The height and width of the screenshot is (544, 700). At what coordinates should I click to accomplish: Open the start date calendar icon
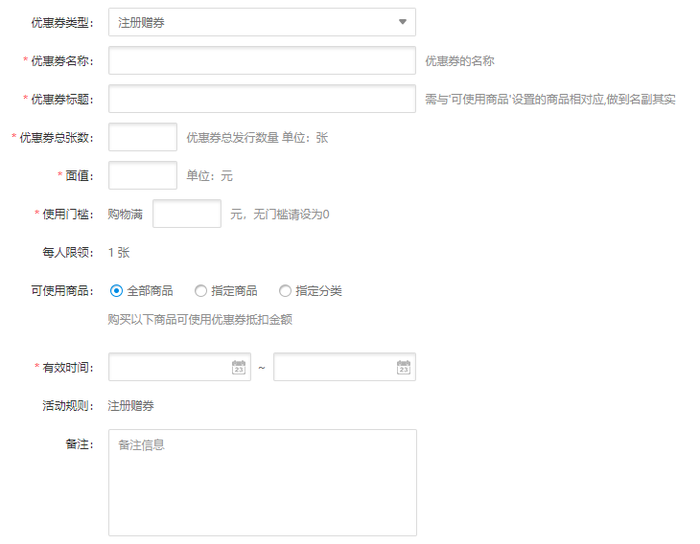click(x=238, y=367)
